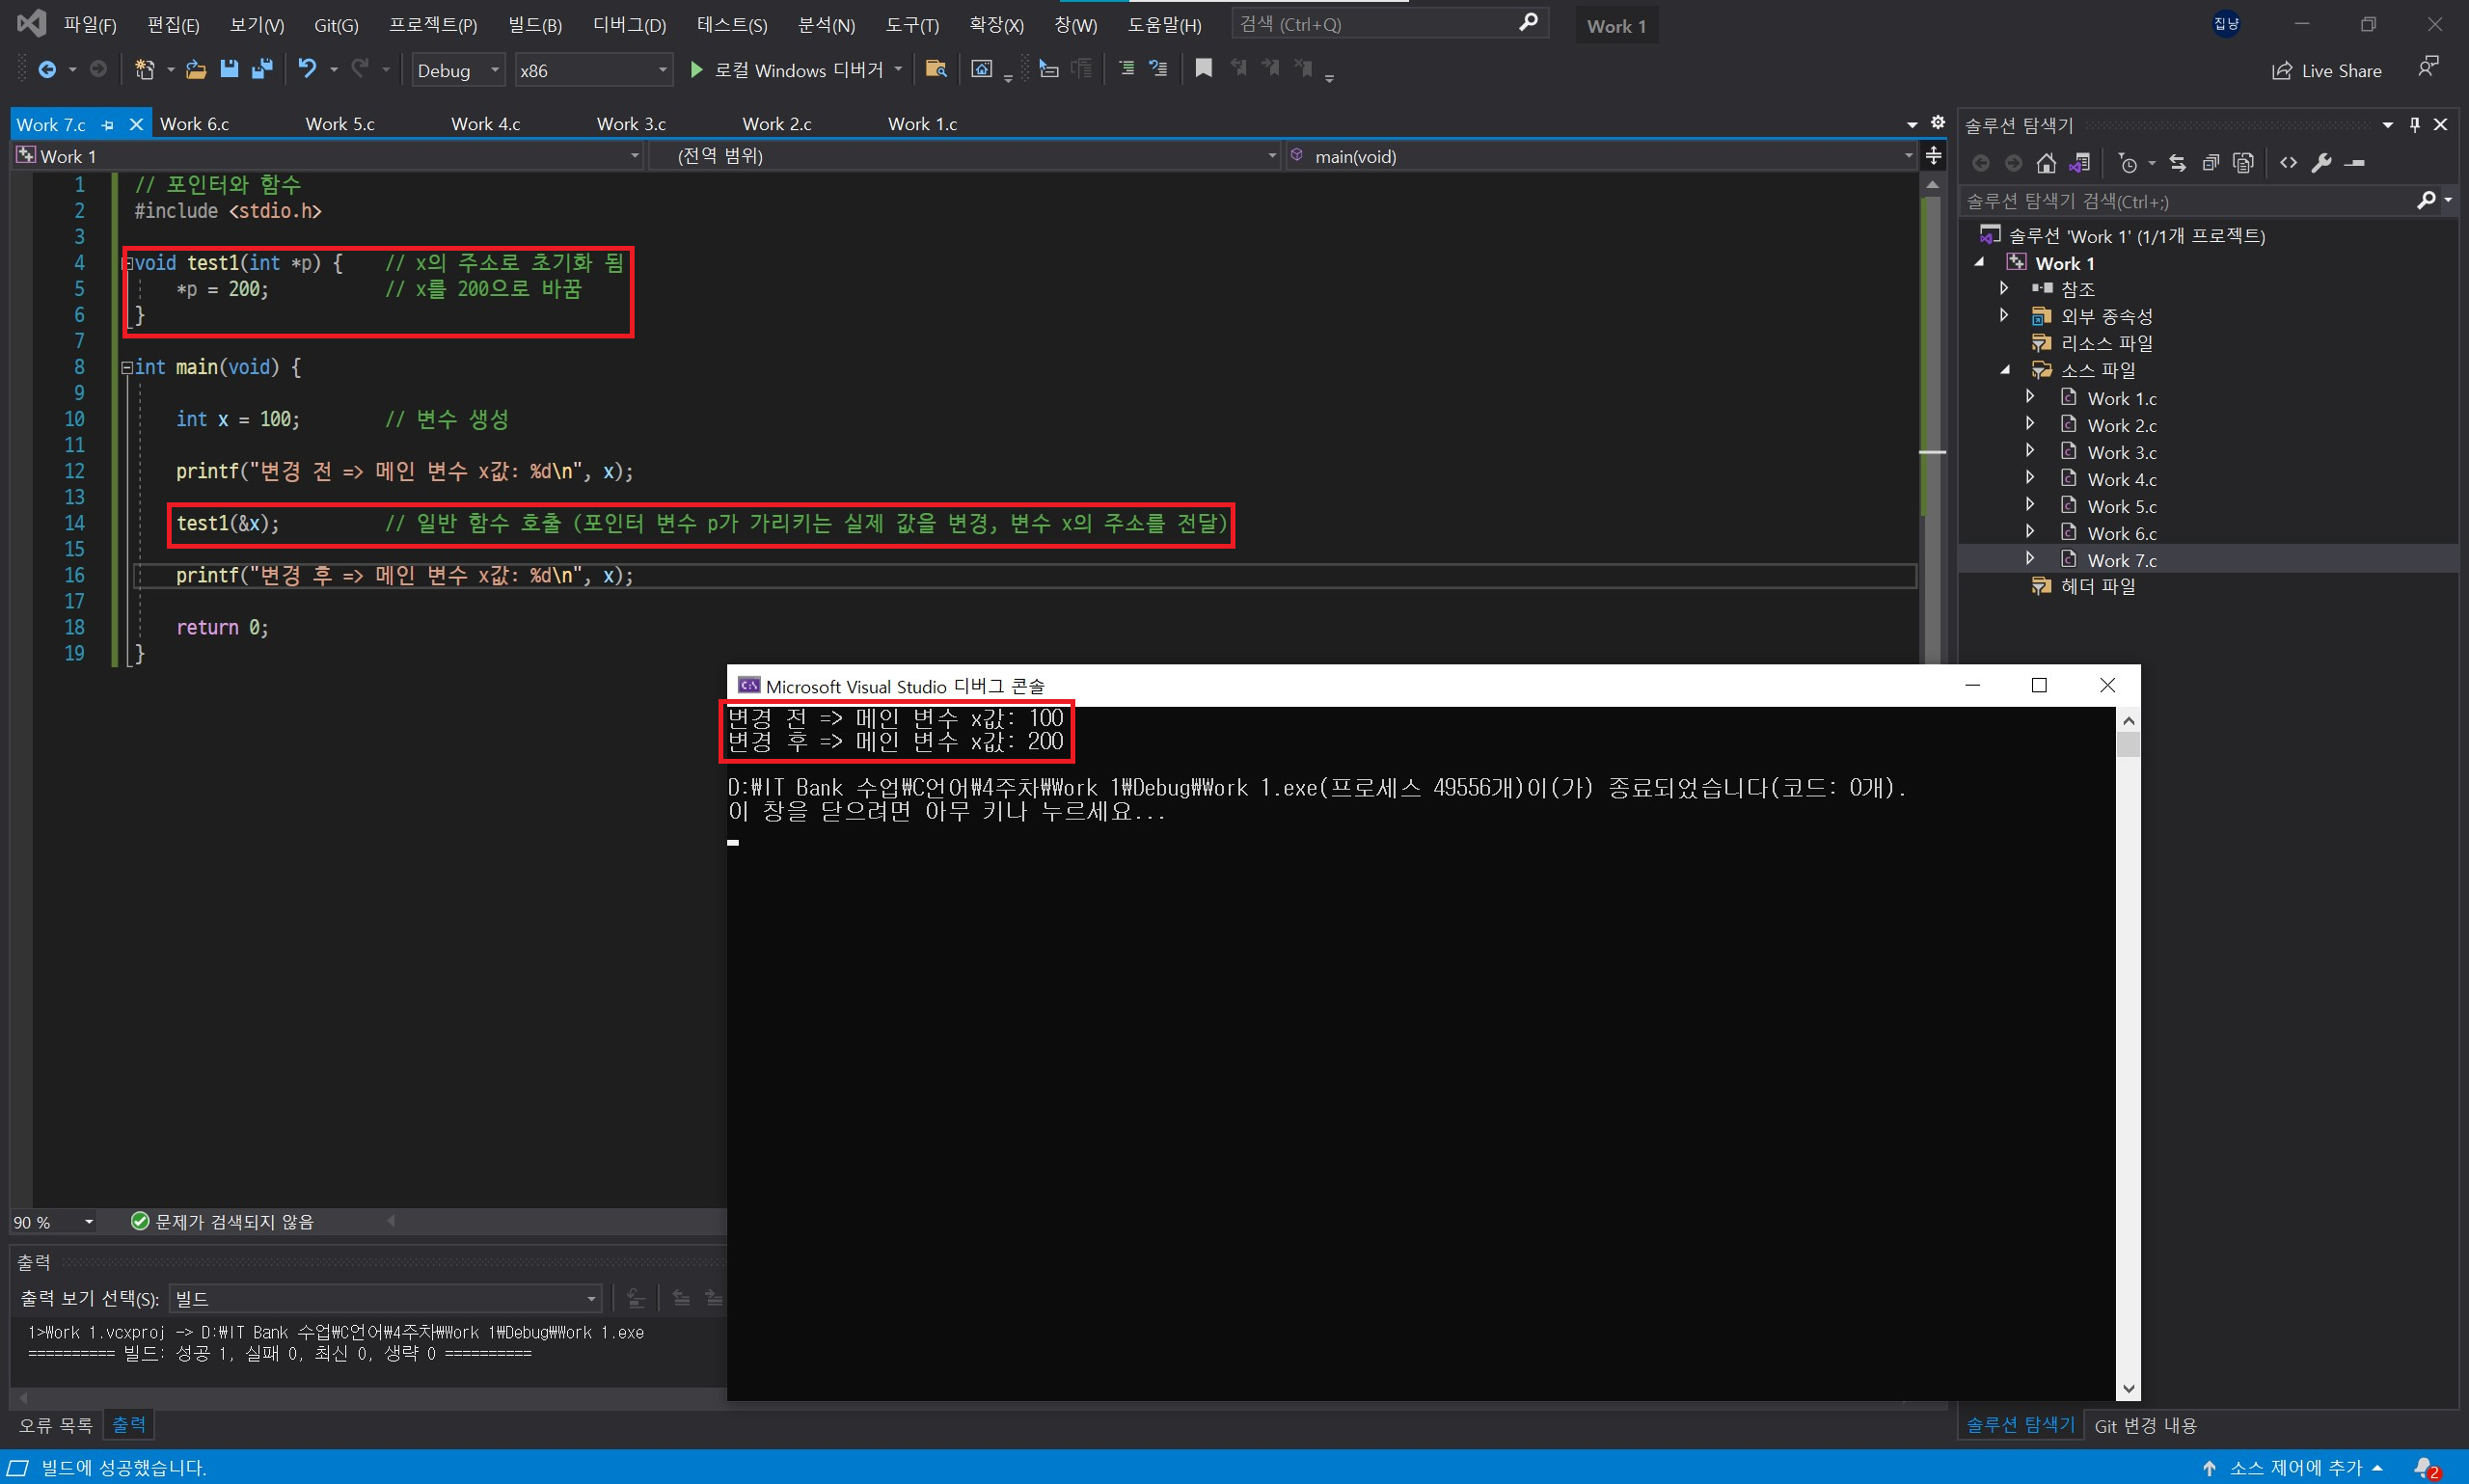Image resolution: width=2469 pixels, height=1484 pixels.
Task: Collapse the main function outlining box
Action: [127, 368]
